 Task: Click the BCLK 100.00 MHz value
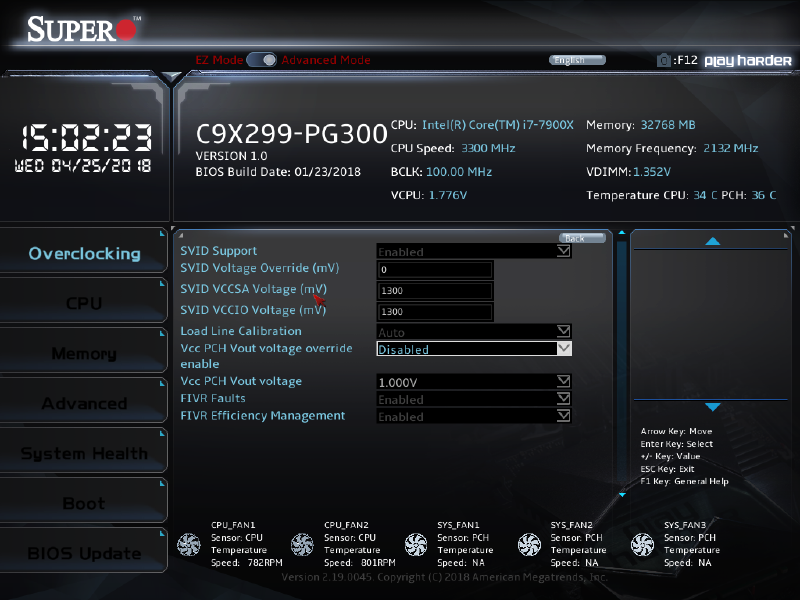click(459, 172)
